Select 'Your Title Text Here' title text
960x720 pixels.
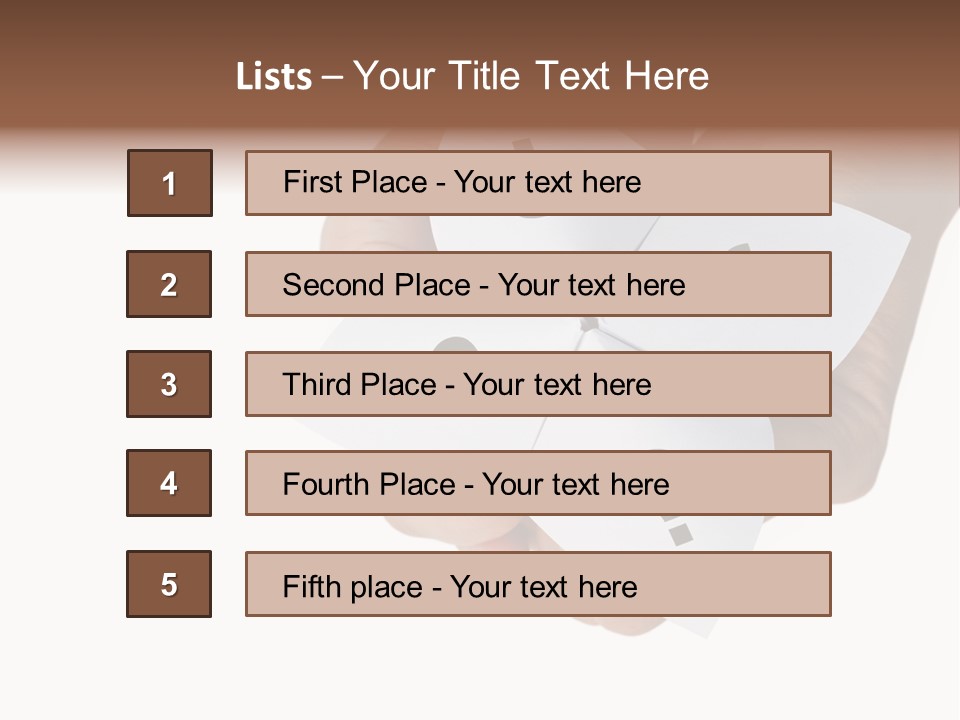(x=531, y=76)
